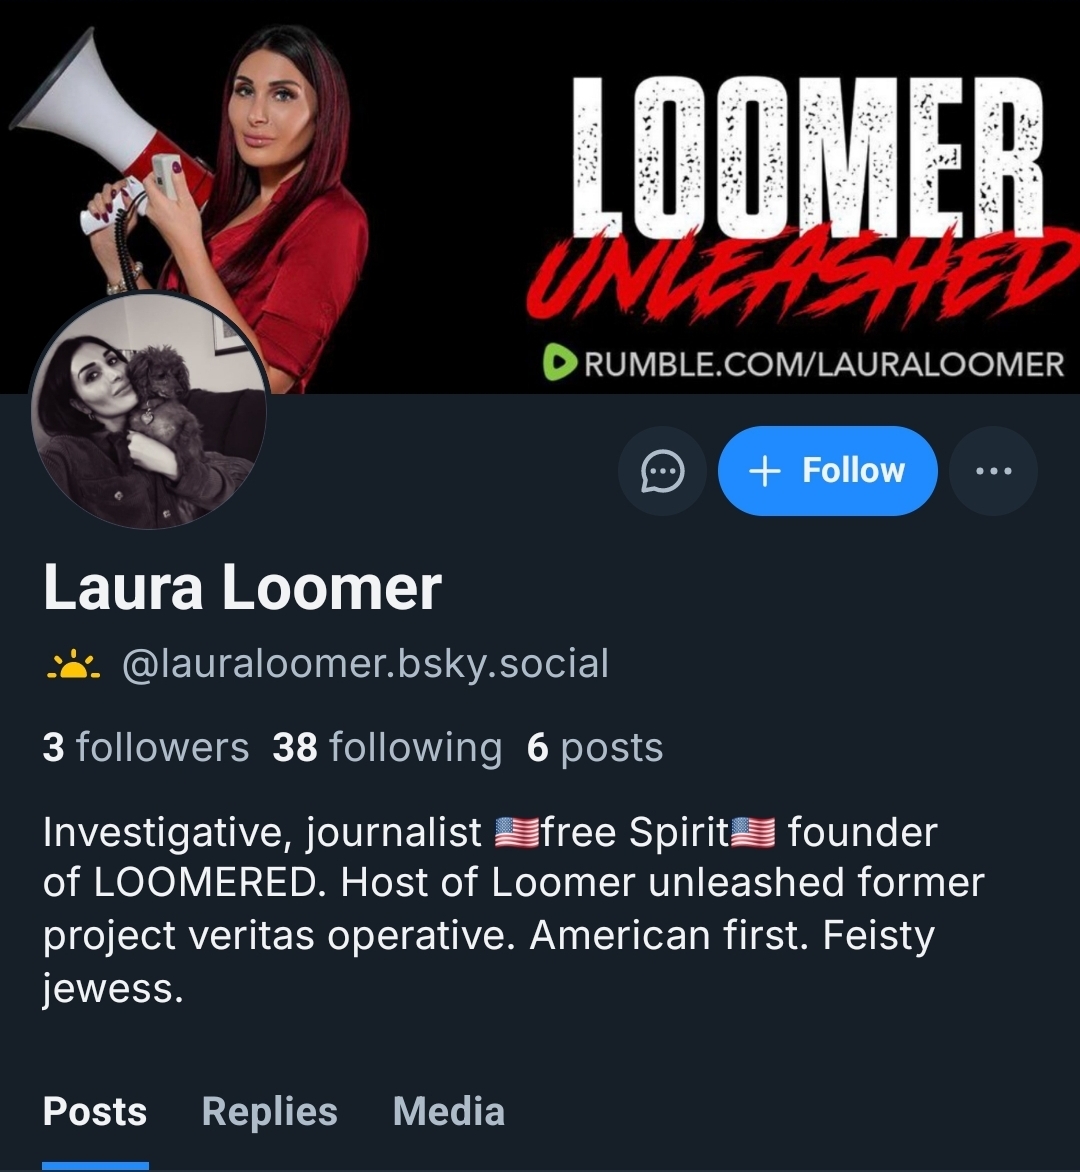Open the chat message bubble icon

662,471
